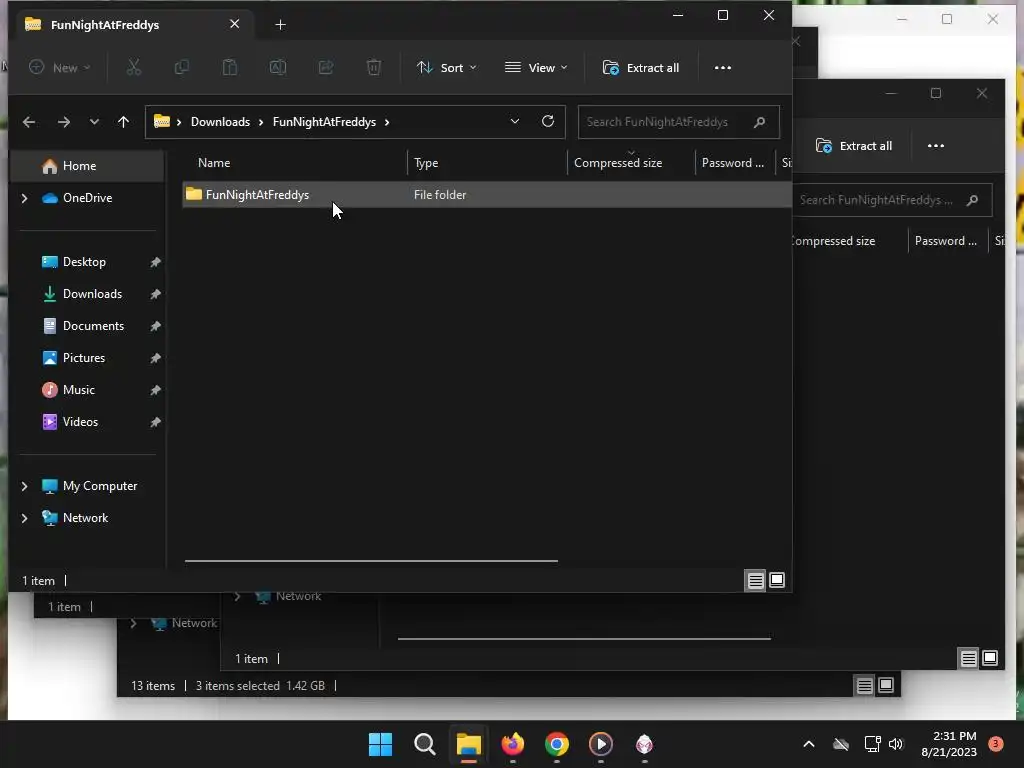Click the Copy icon in toolbar
This screenshot has height=768, width=1024.
tap(182, 67)
